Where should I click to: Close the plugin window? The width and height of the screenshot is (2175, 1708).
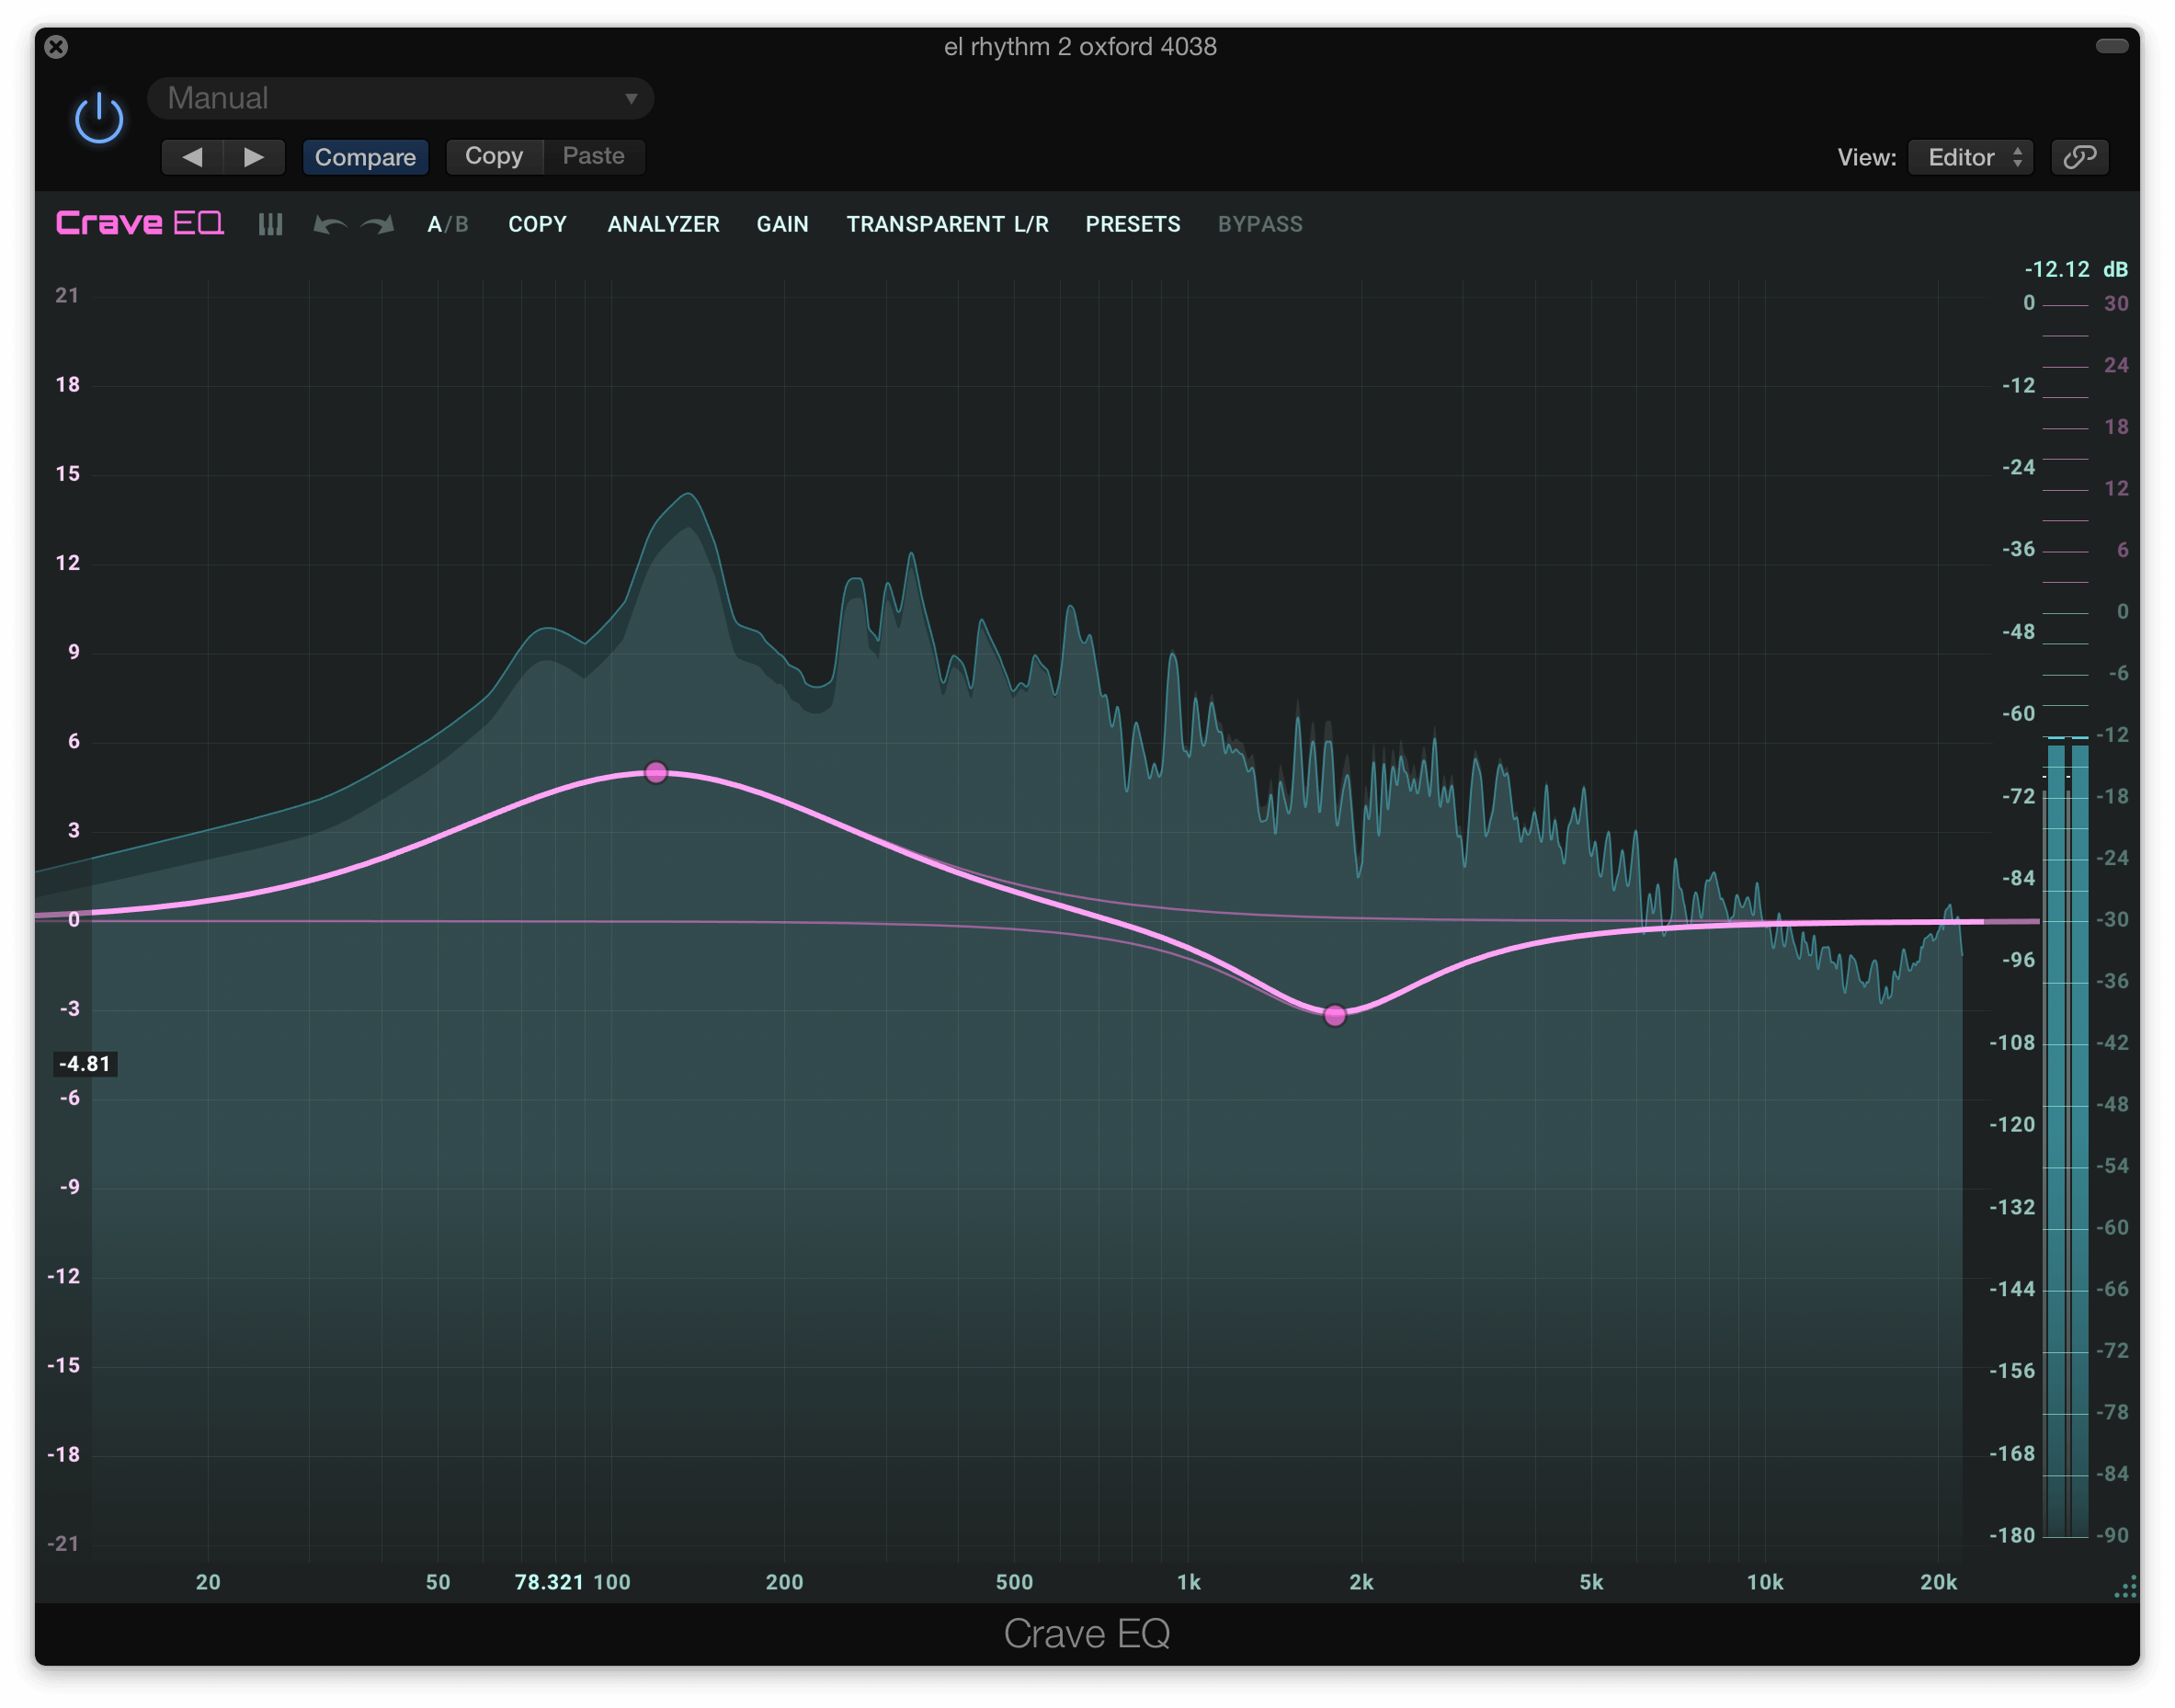(57, 47)
